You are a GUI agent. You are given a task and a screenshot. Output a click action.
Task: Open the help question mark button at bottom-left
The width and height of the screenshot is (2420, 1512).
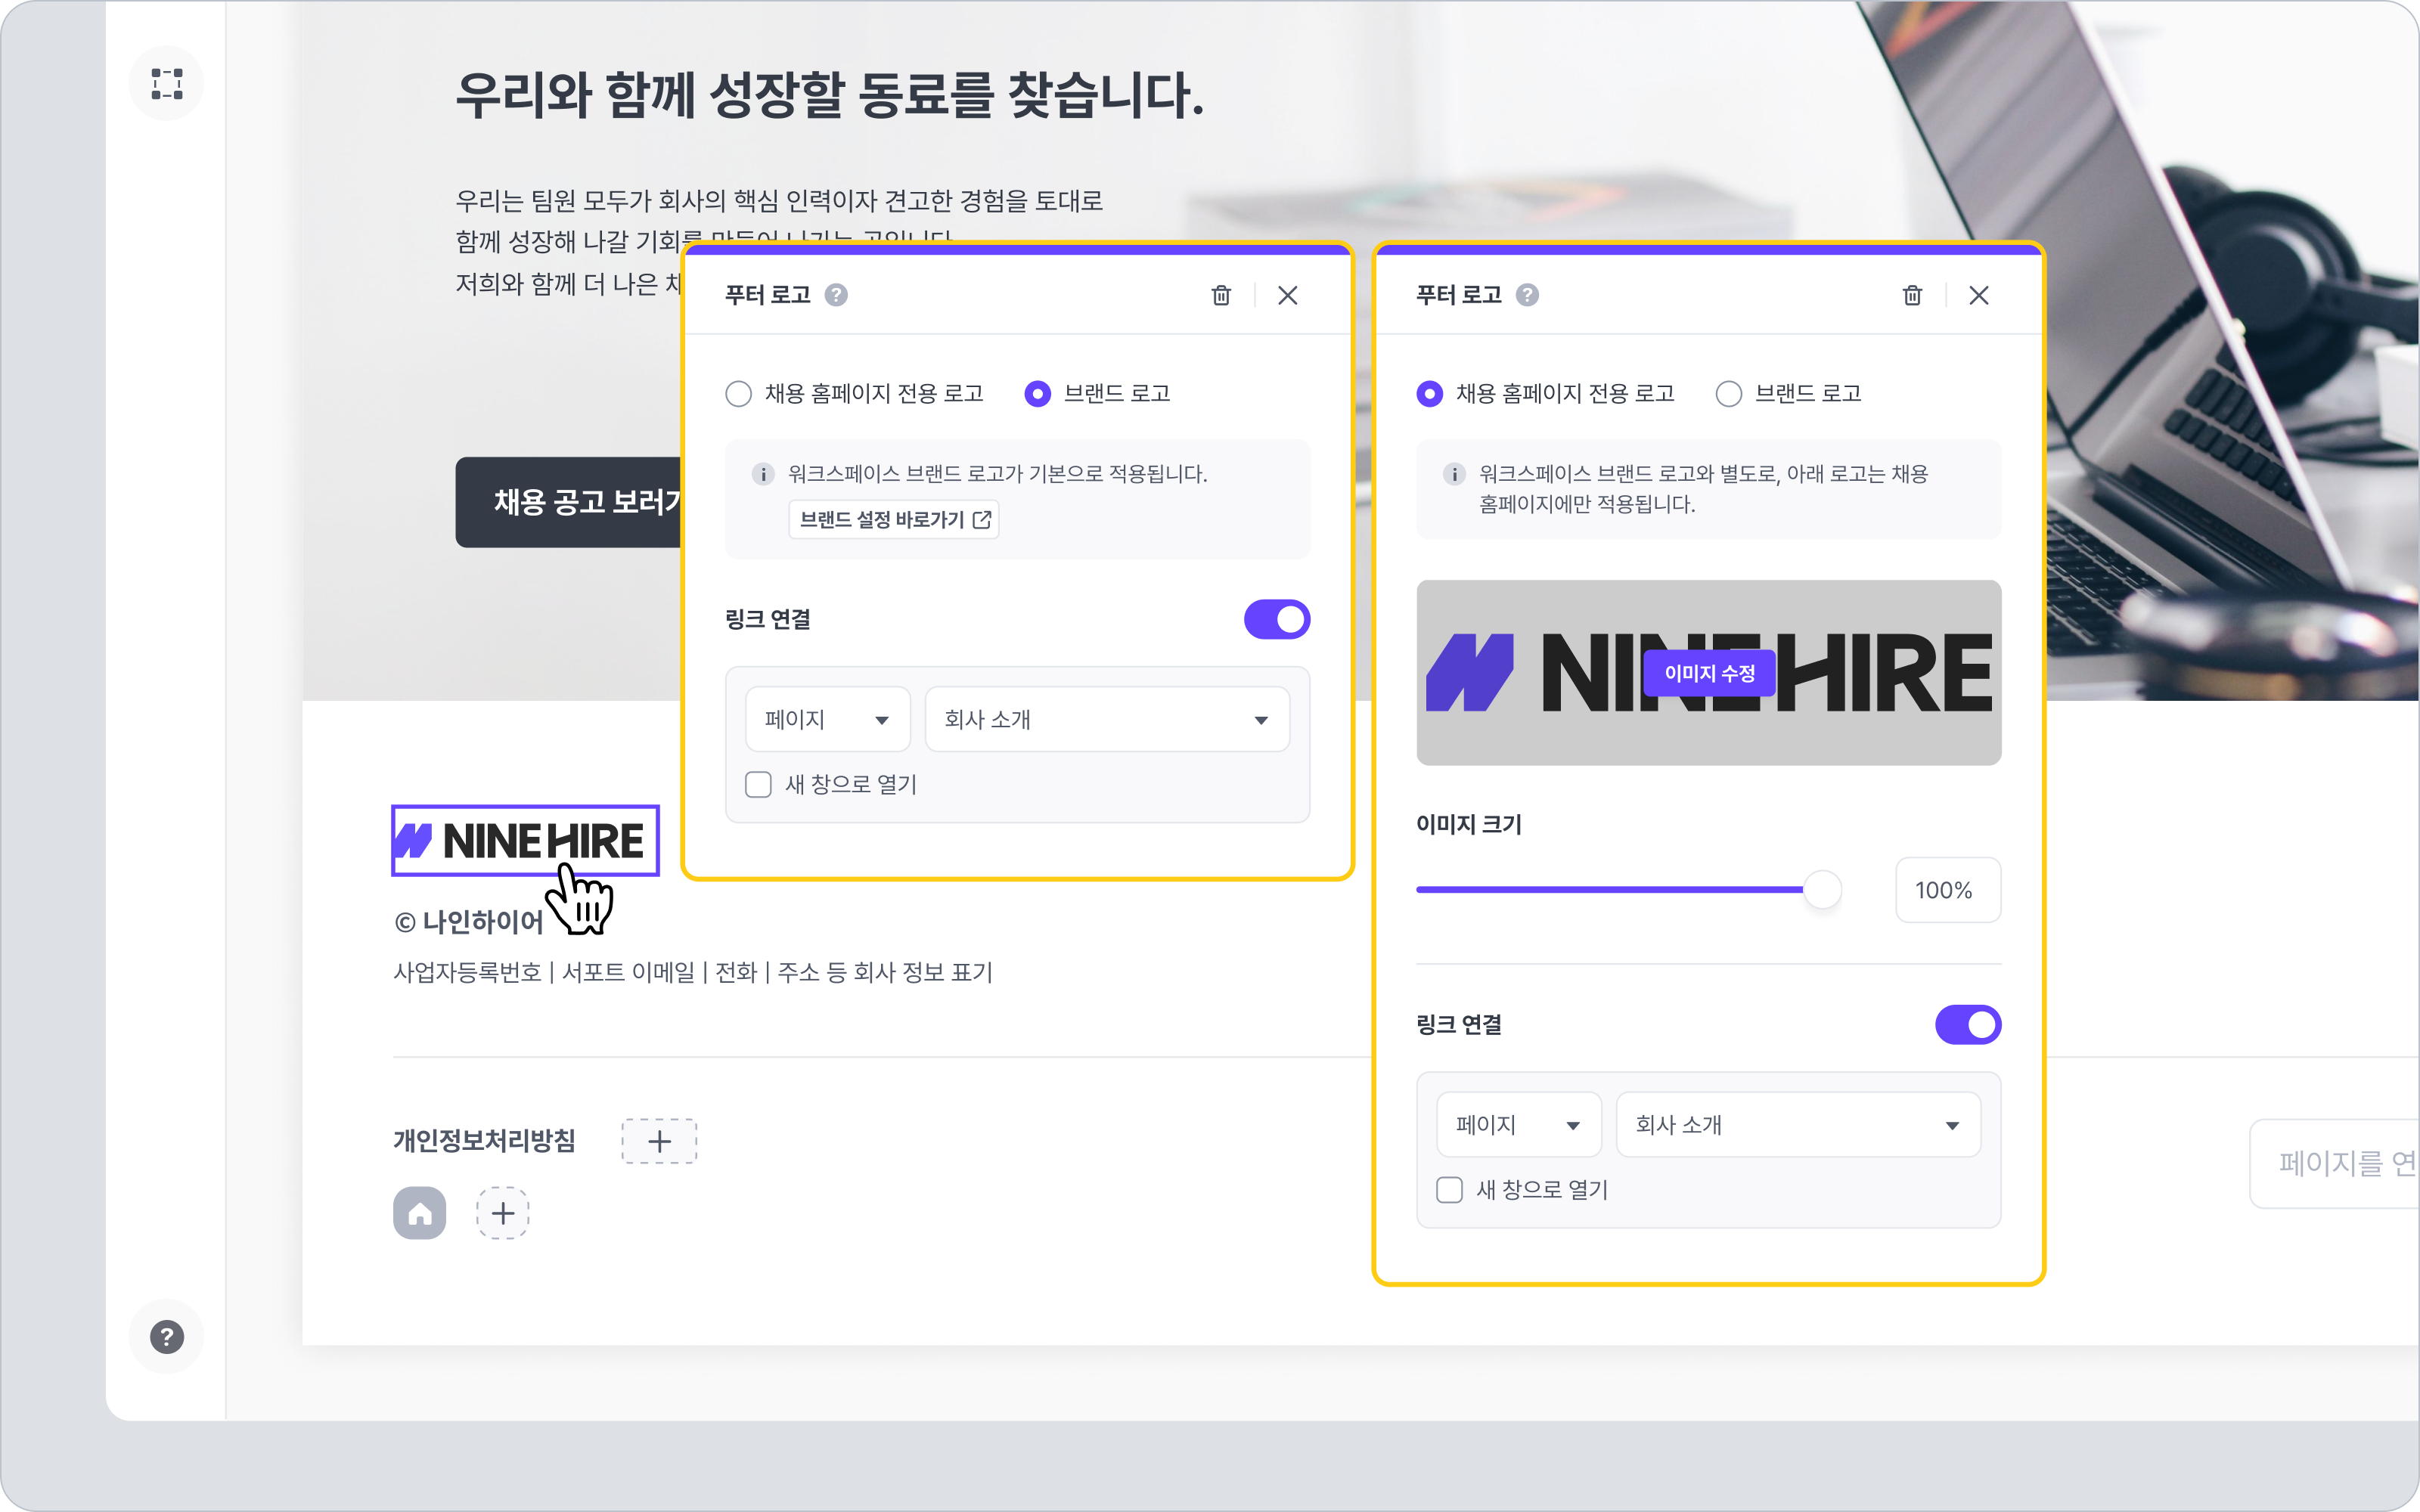[x=166, y=1336]
